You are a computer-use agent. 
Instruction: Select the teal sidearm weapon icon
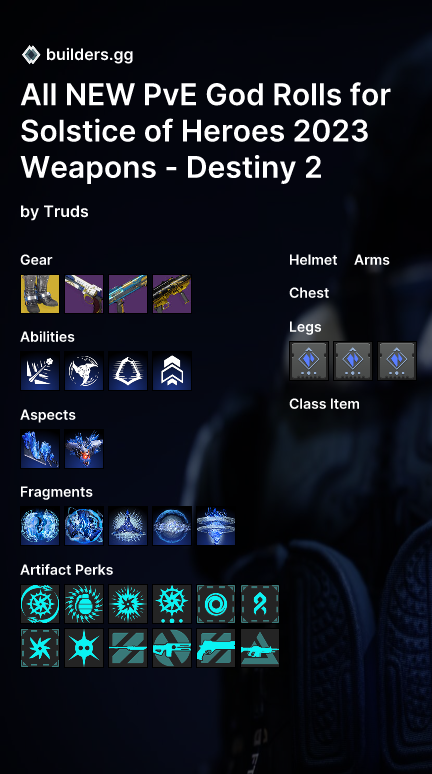click(x=128, y=294)
